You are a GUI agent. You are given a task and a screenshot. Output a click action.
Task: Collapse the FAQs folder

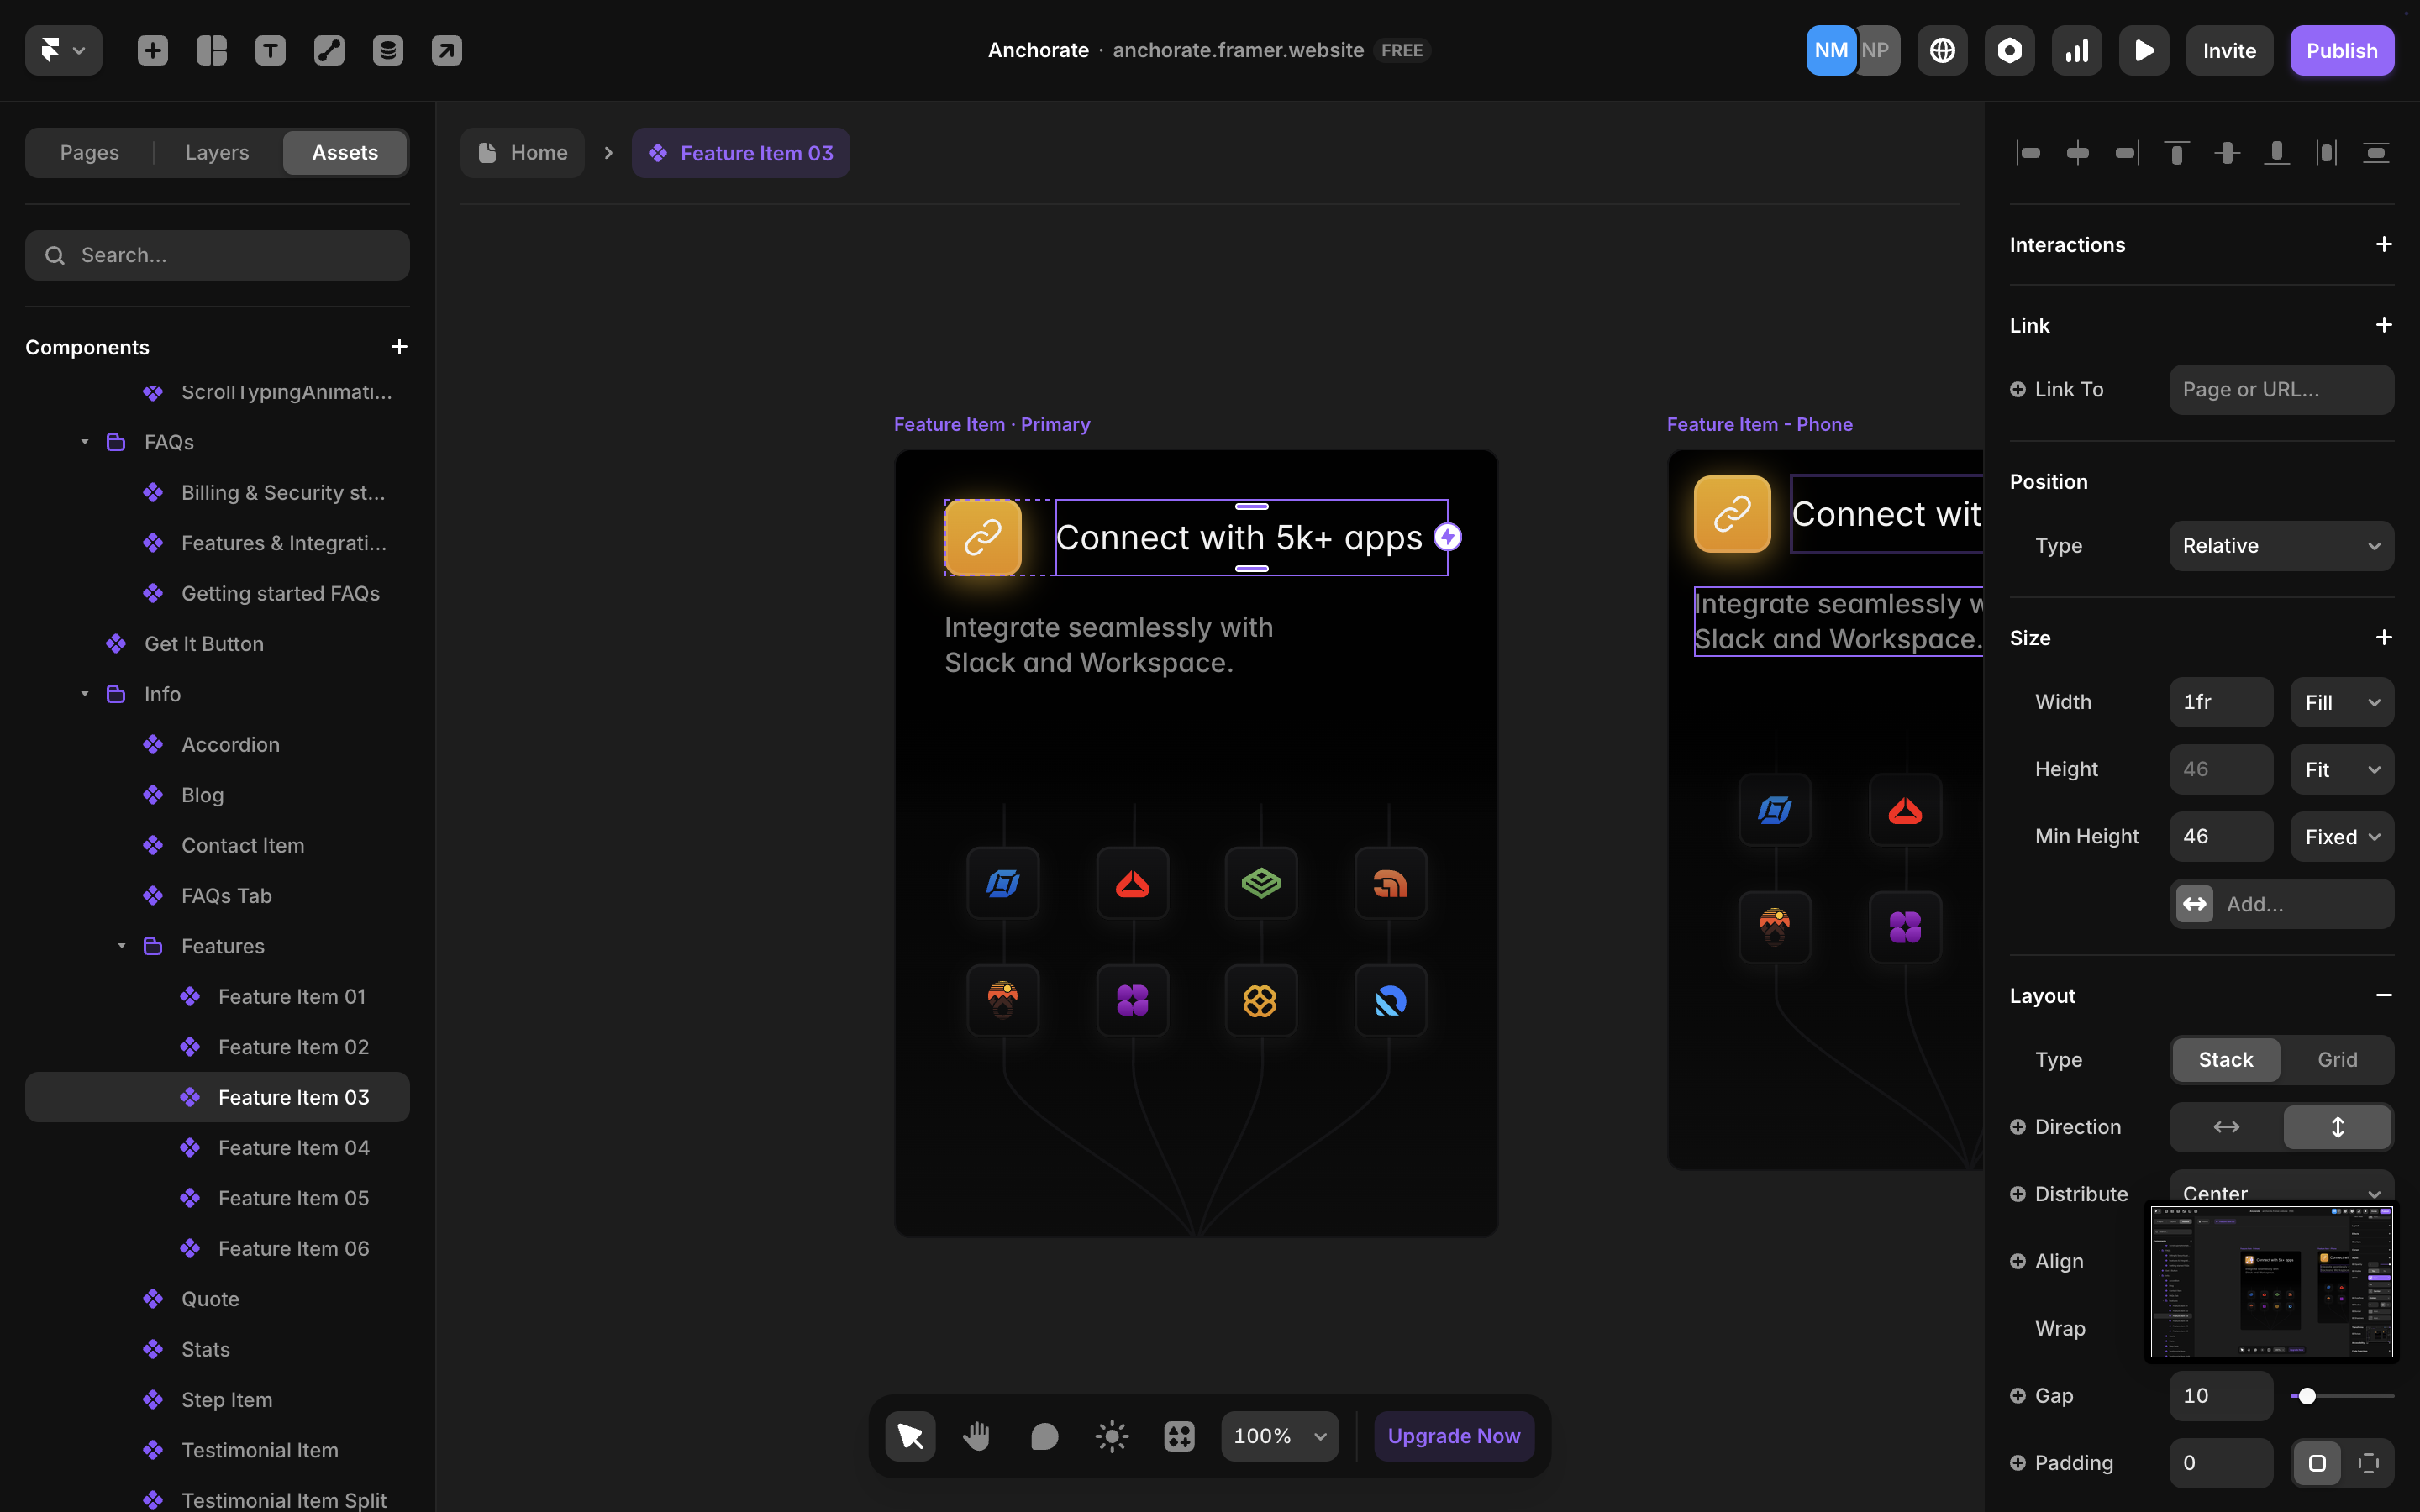(85, 442)
